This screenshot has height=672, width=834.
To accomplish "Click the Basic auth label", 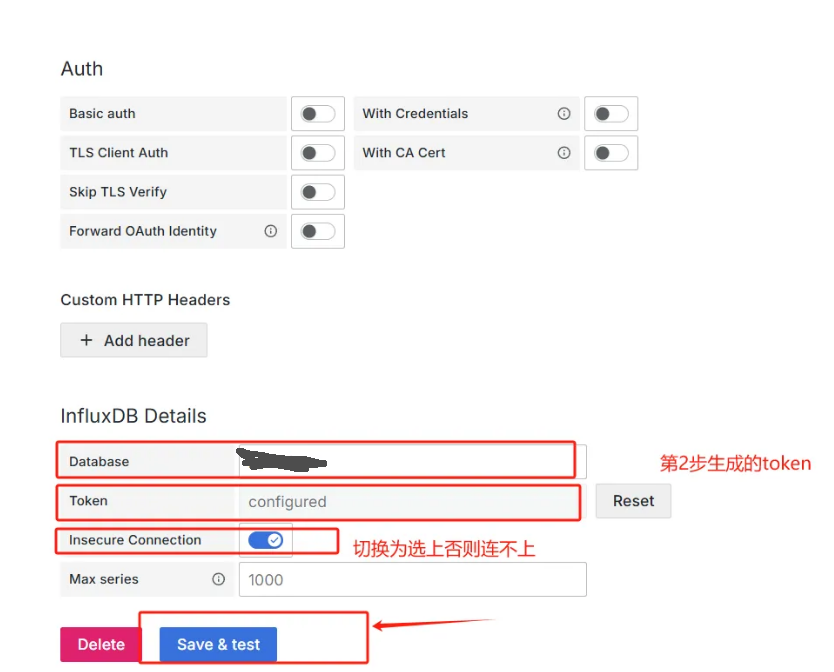I will pyautogui.click(x=102, y=113).
